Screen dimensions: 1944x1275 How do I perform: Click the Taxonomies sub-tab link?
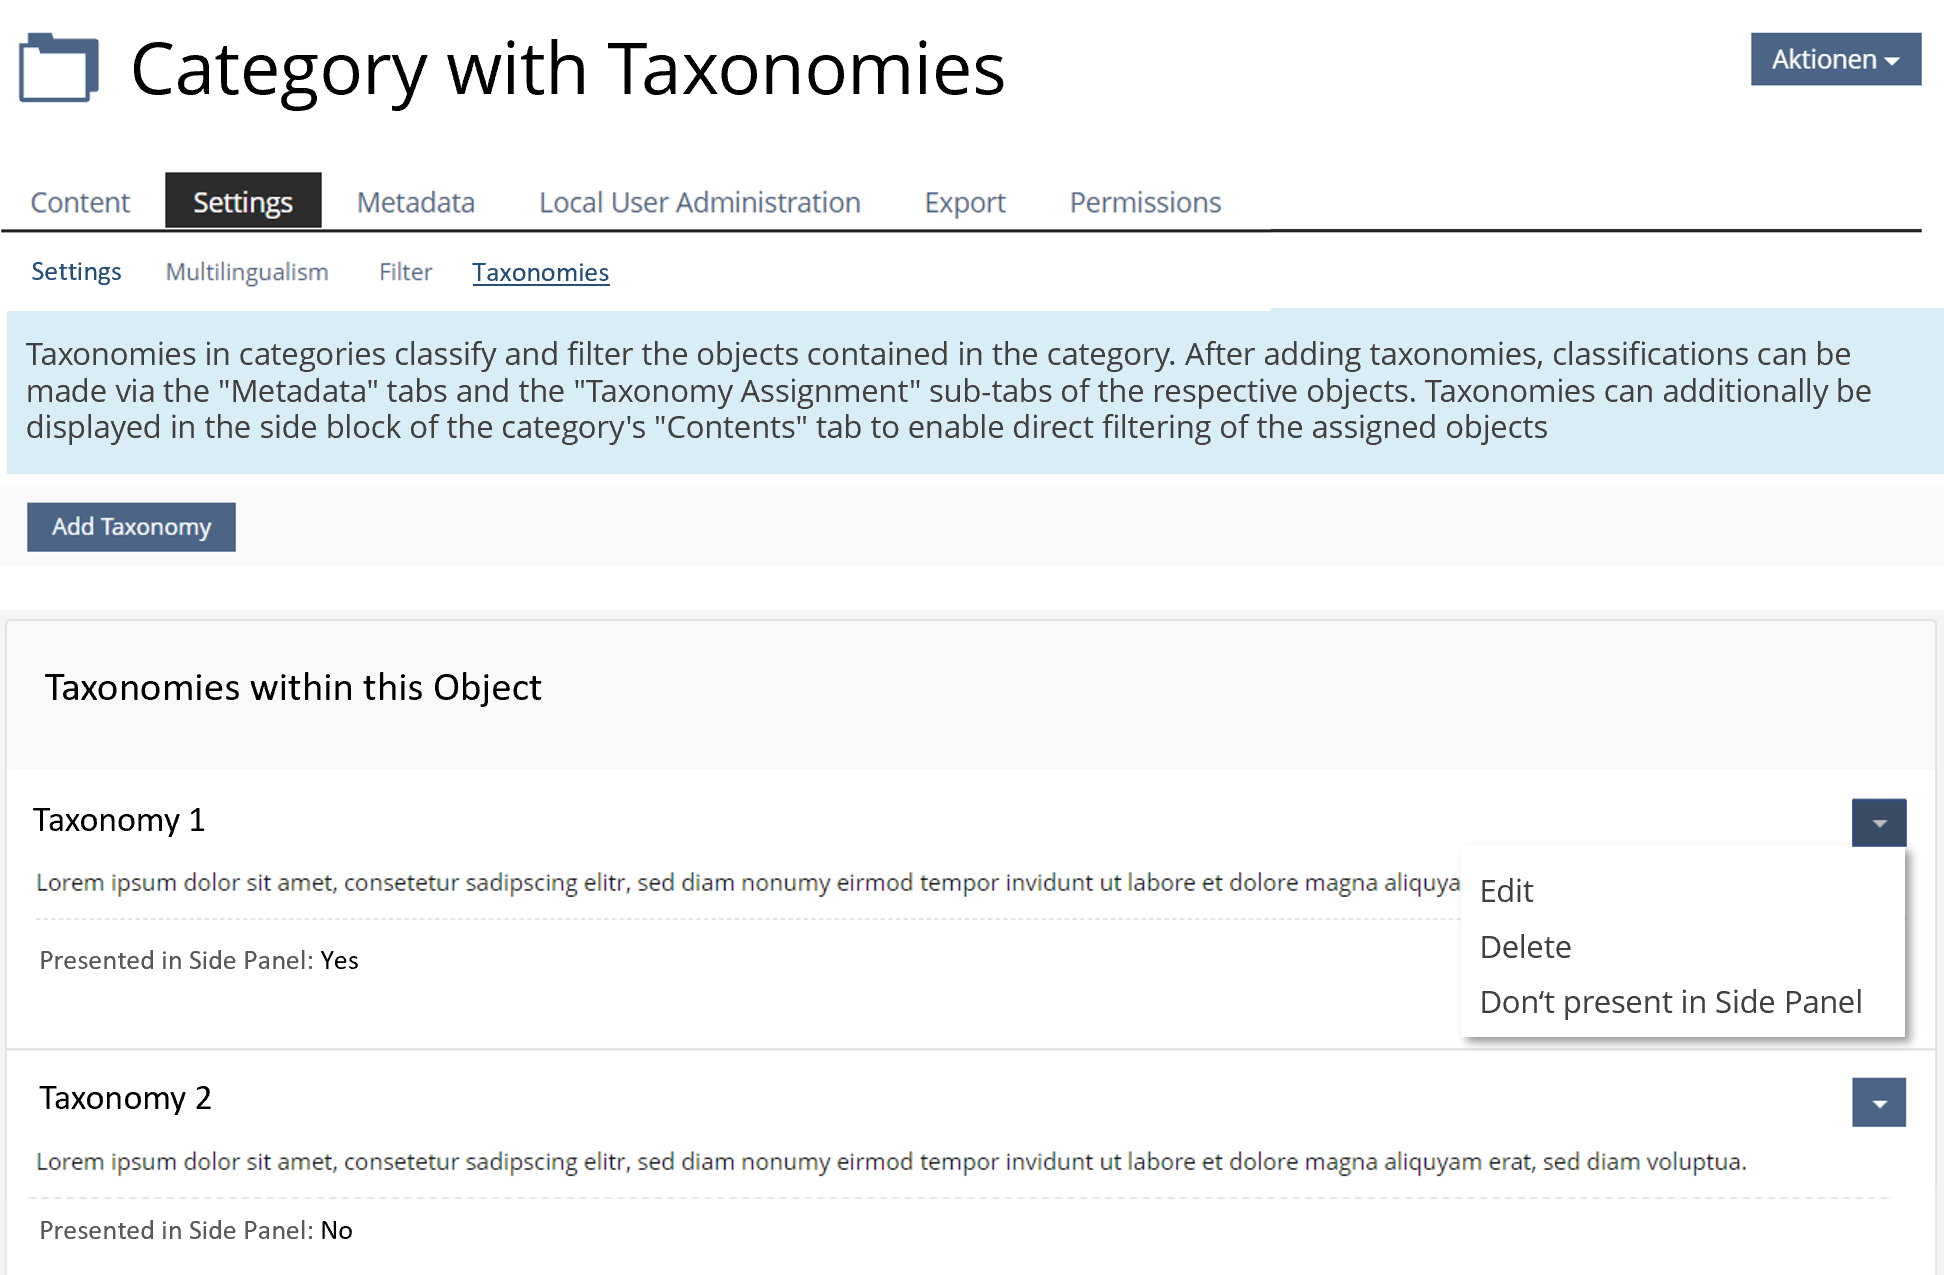coord(540,272)
